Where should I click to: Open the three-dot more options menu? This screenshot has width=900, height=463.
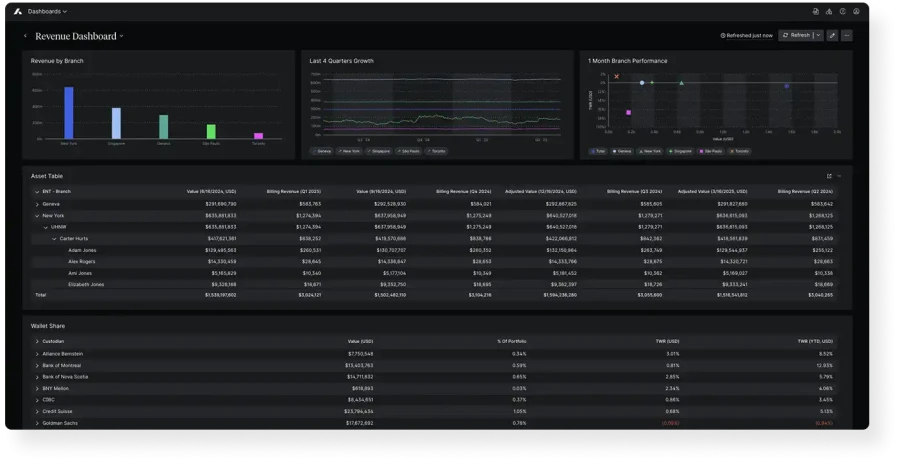pos(847,35)
